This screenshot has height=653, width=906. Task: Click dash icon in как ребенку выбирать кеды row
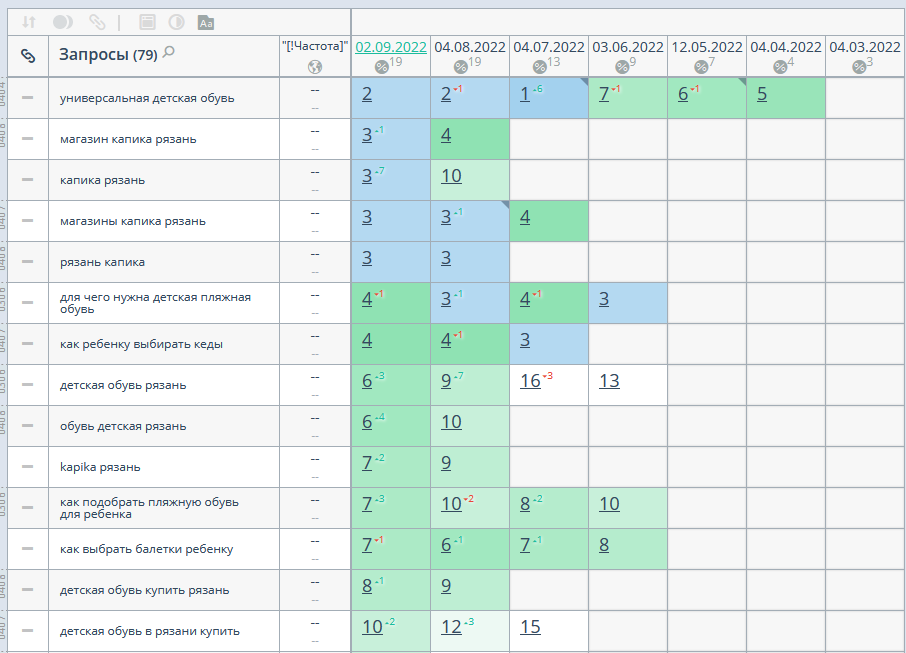tap(27, 344)
